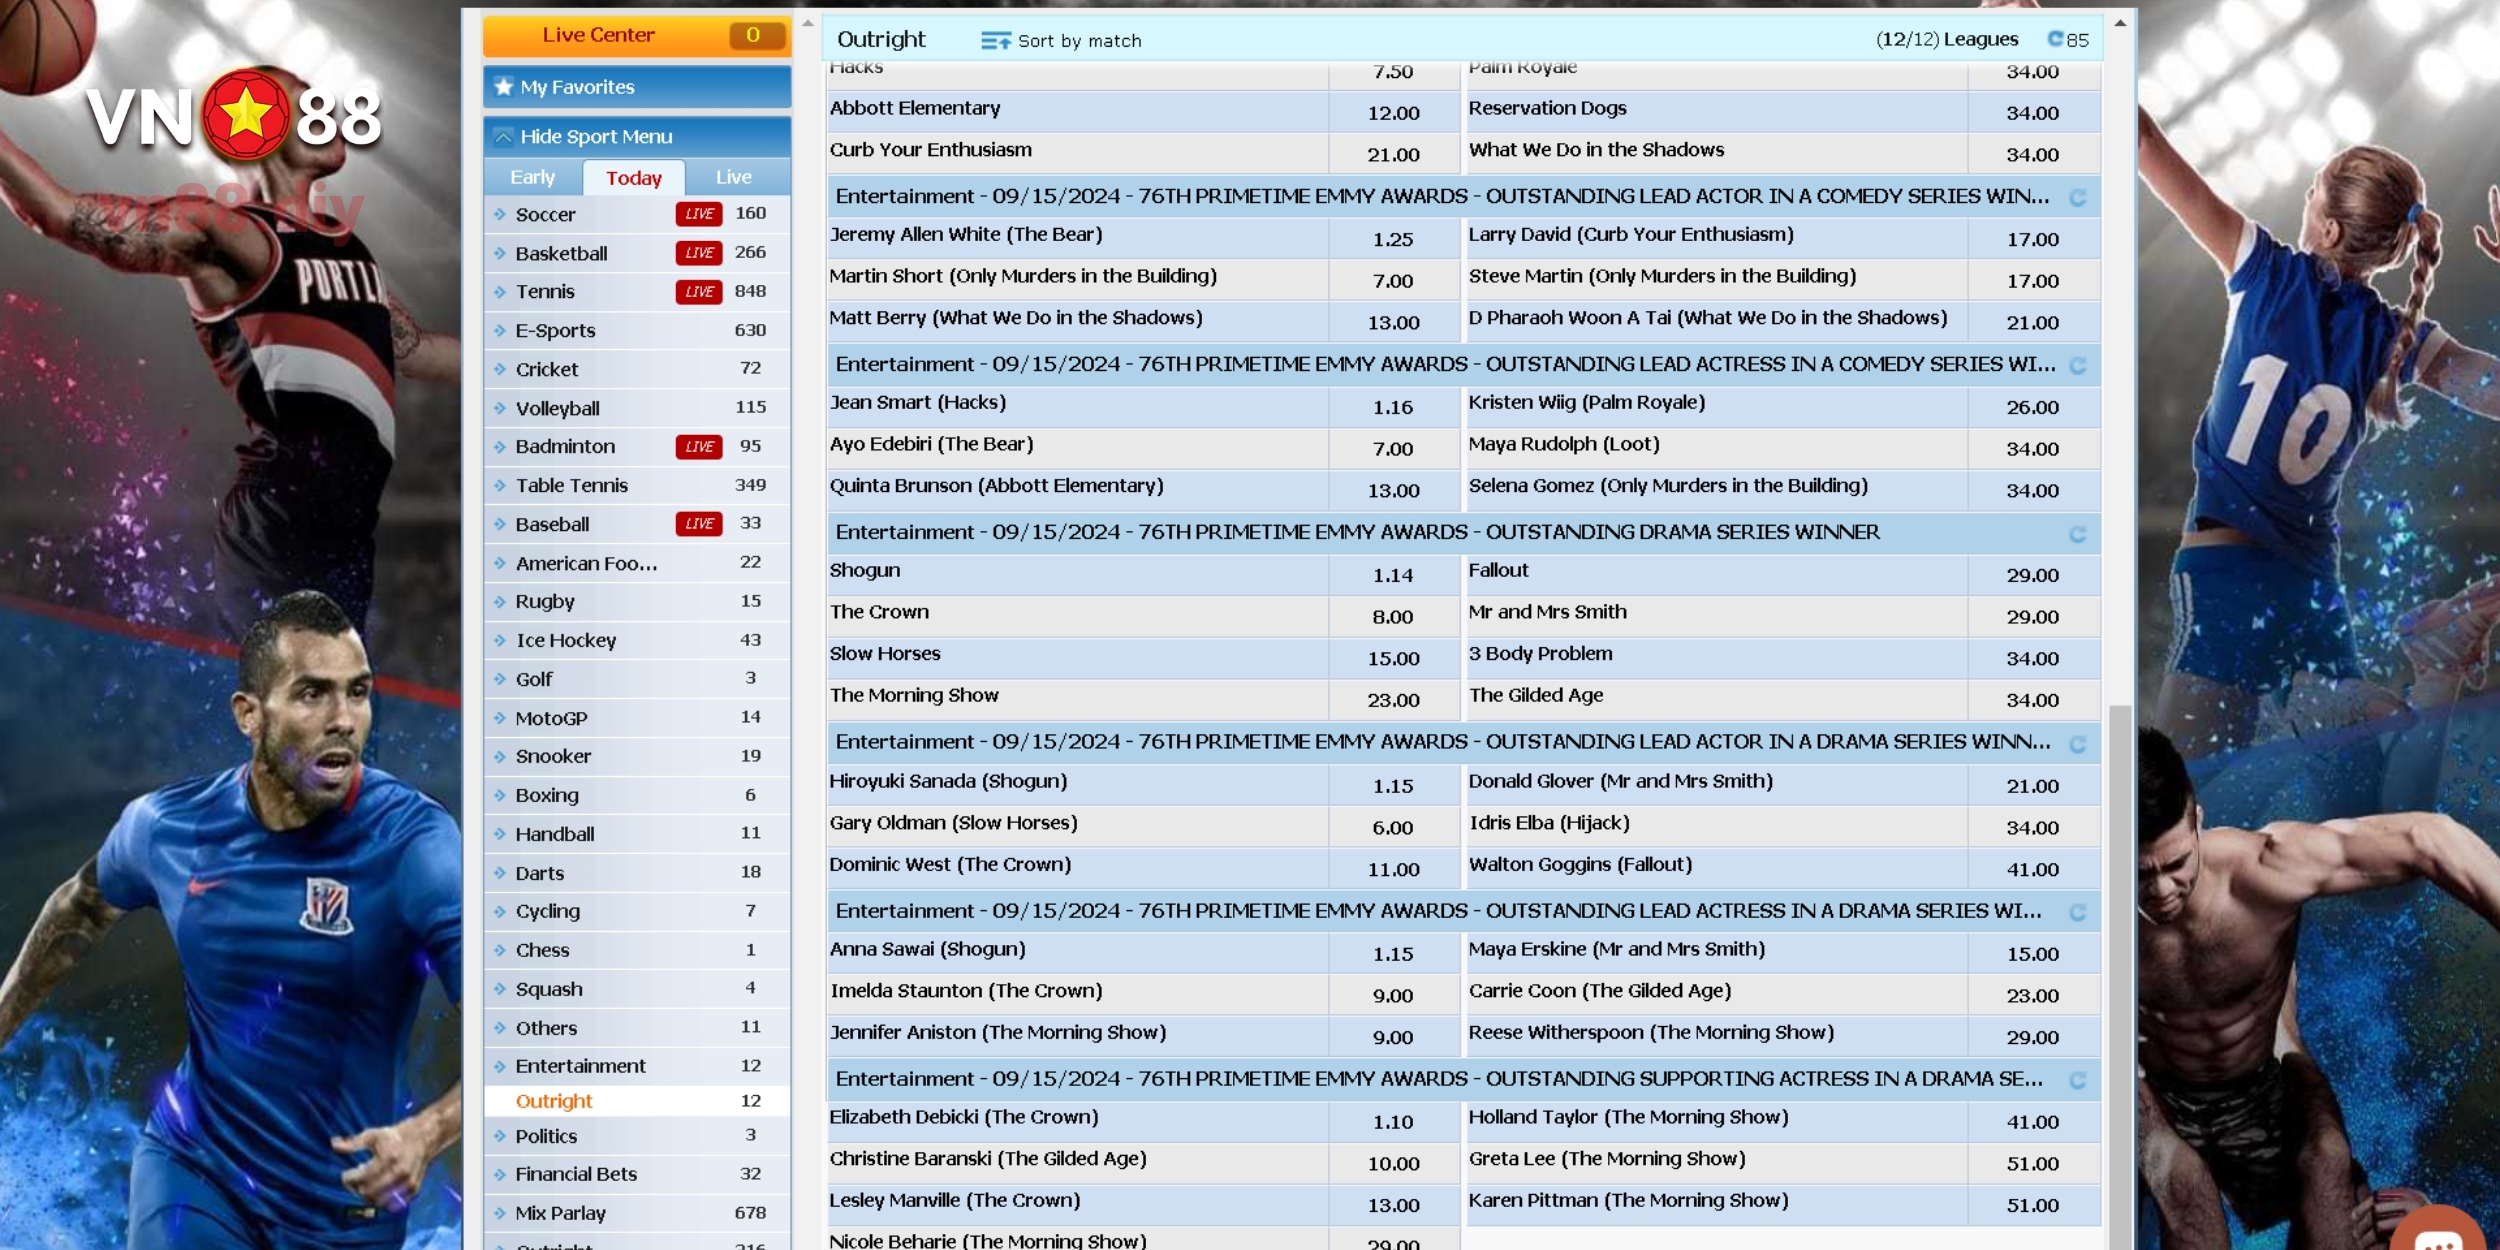Image resolution: width=2500 pixels, height=1250 pixels.
Task: Refresh the Lead Actor Drama market
Action: 2077,744
